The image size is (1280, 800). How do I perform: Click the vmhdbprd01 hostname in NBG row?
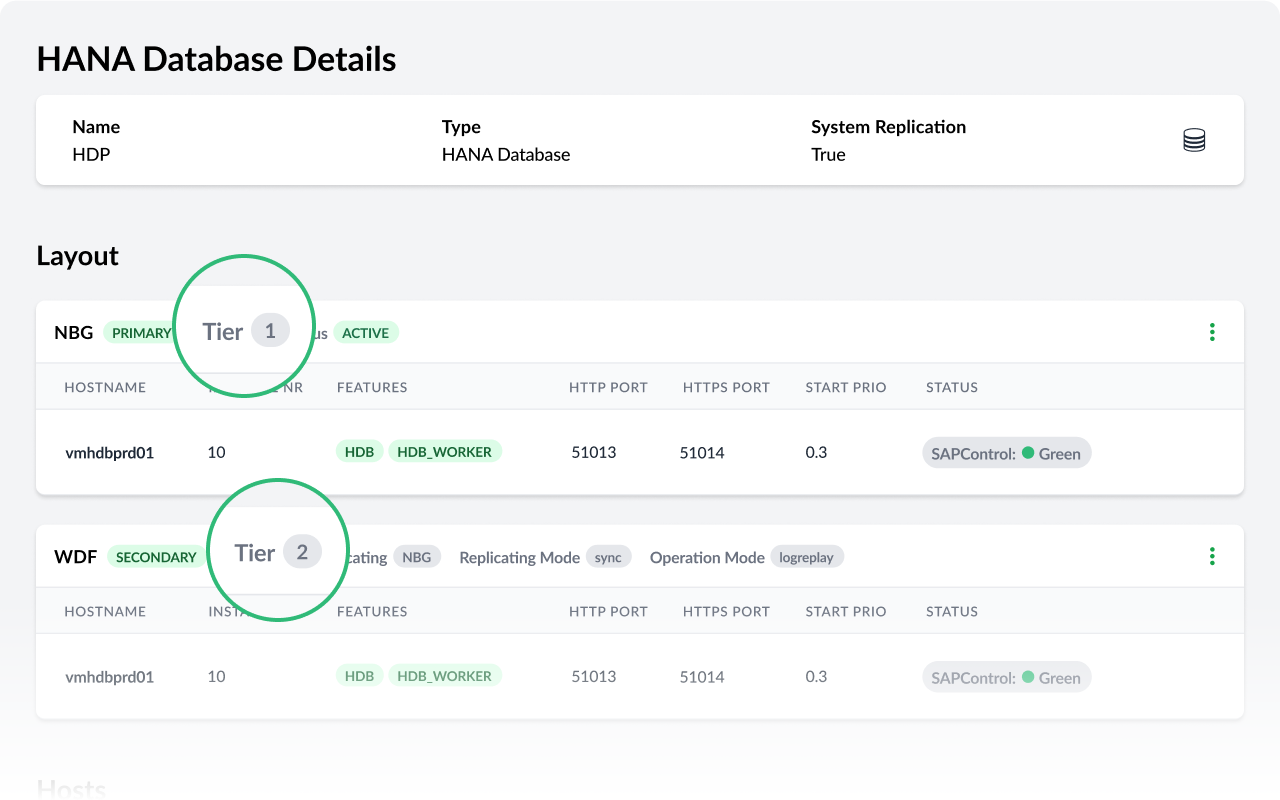[x=110, y=453]
